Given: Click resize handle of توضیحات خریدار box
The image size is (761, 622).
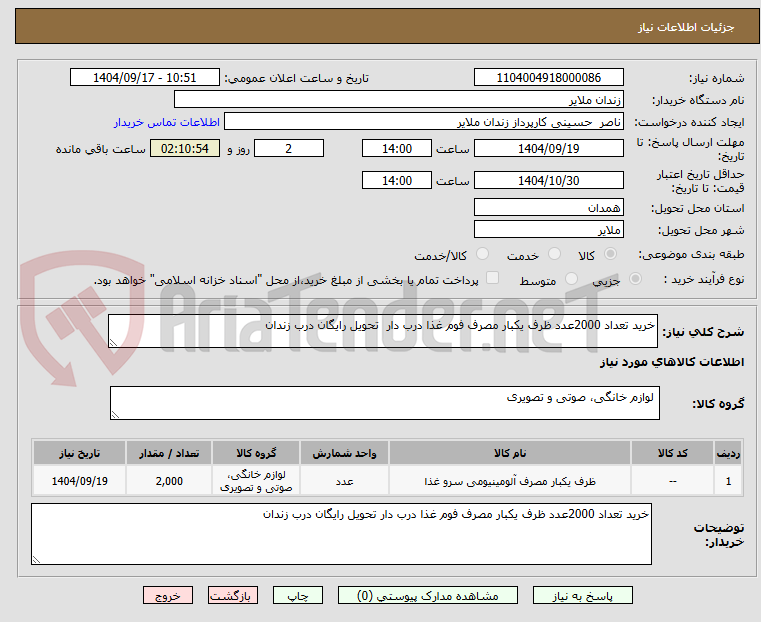Looking at the screenshot, I should [36, 560].
